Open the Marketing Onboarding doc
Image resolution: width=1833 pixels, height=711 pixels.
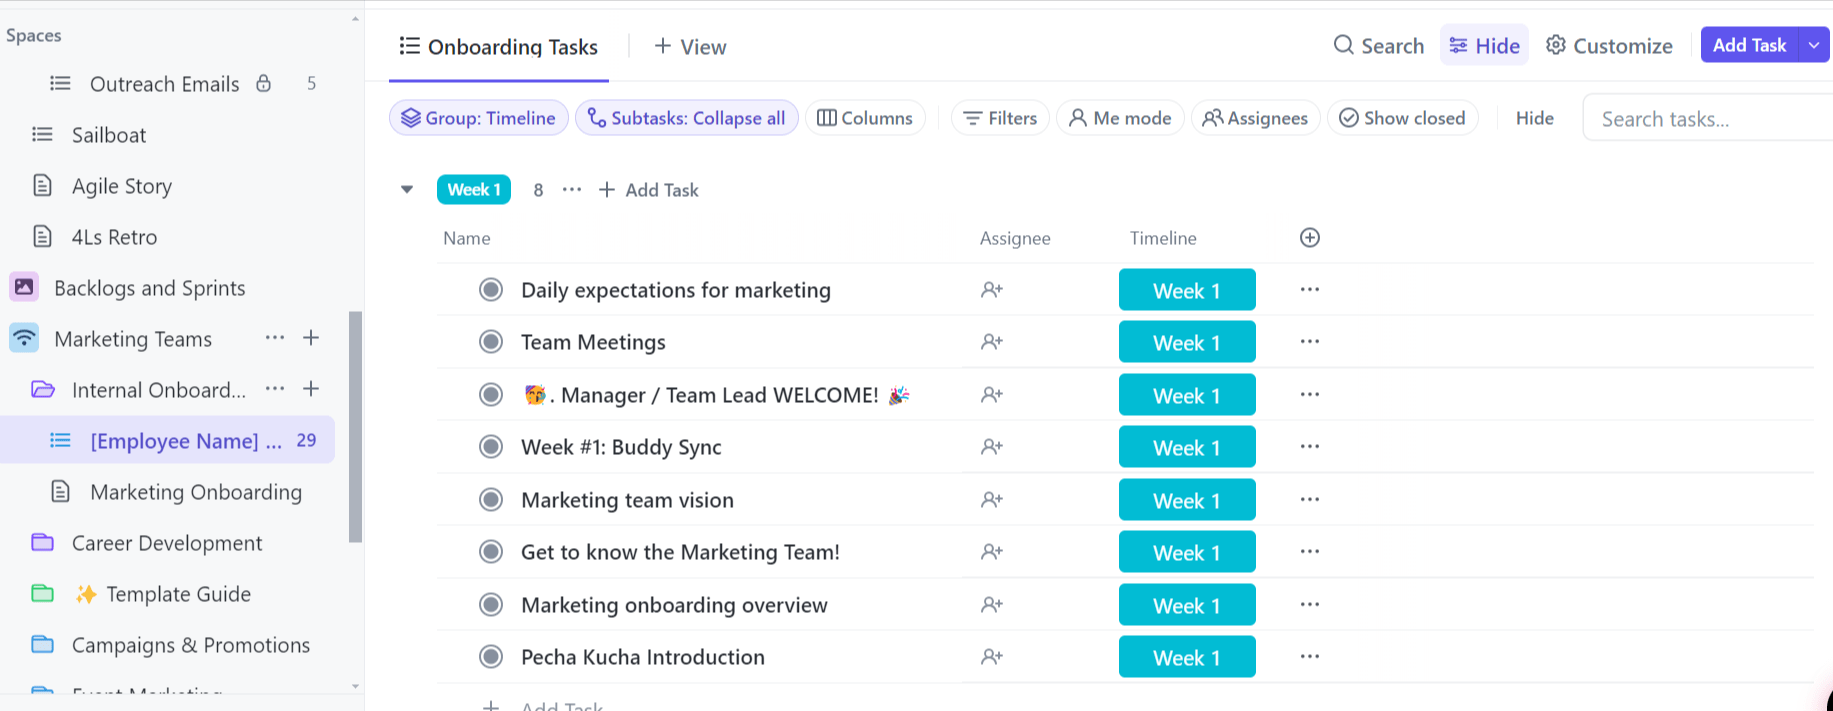coord(196,492)
